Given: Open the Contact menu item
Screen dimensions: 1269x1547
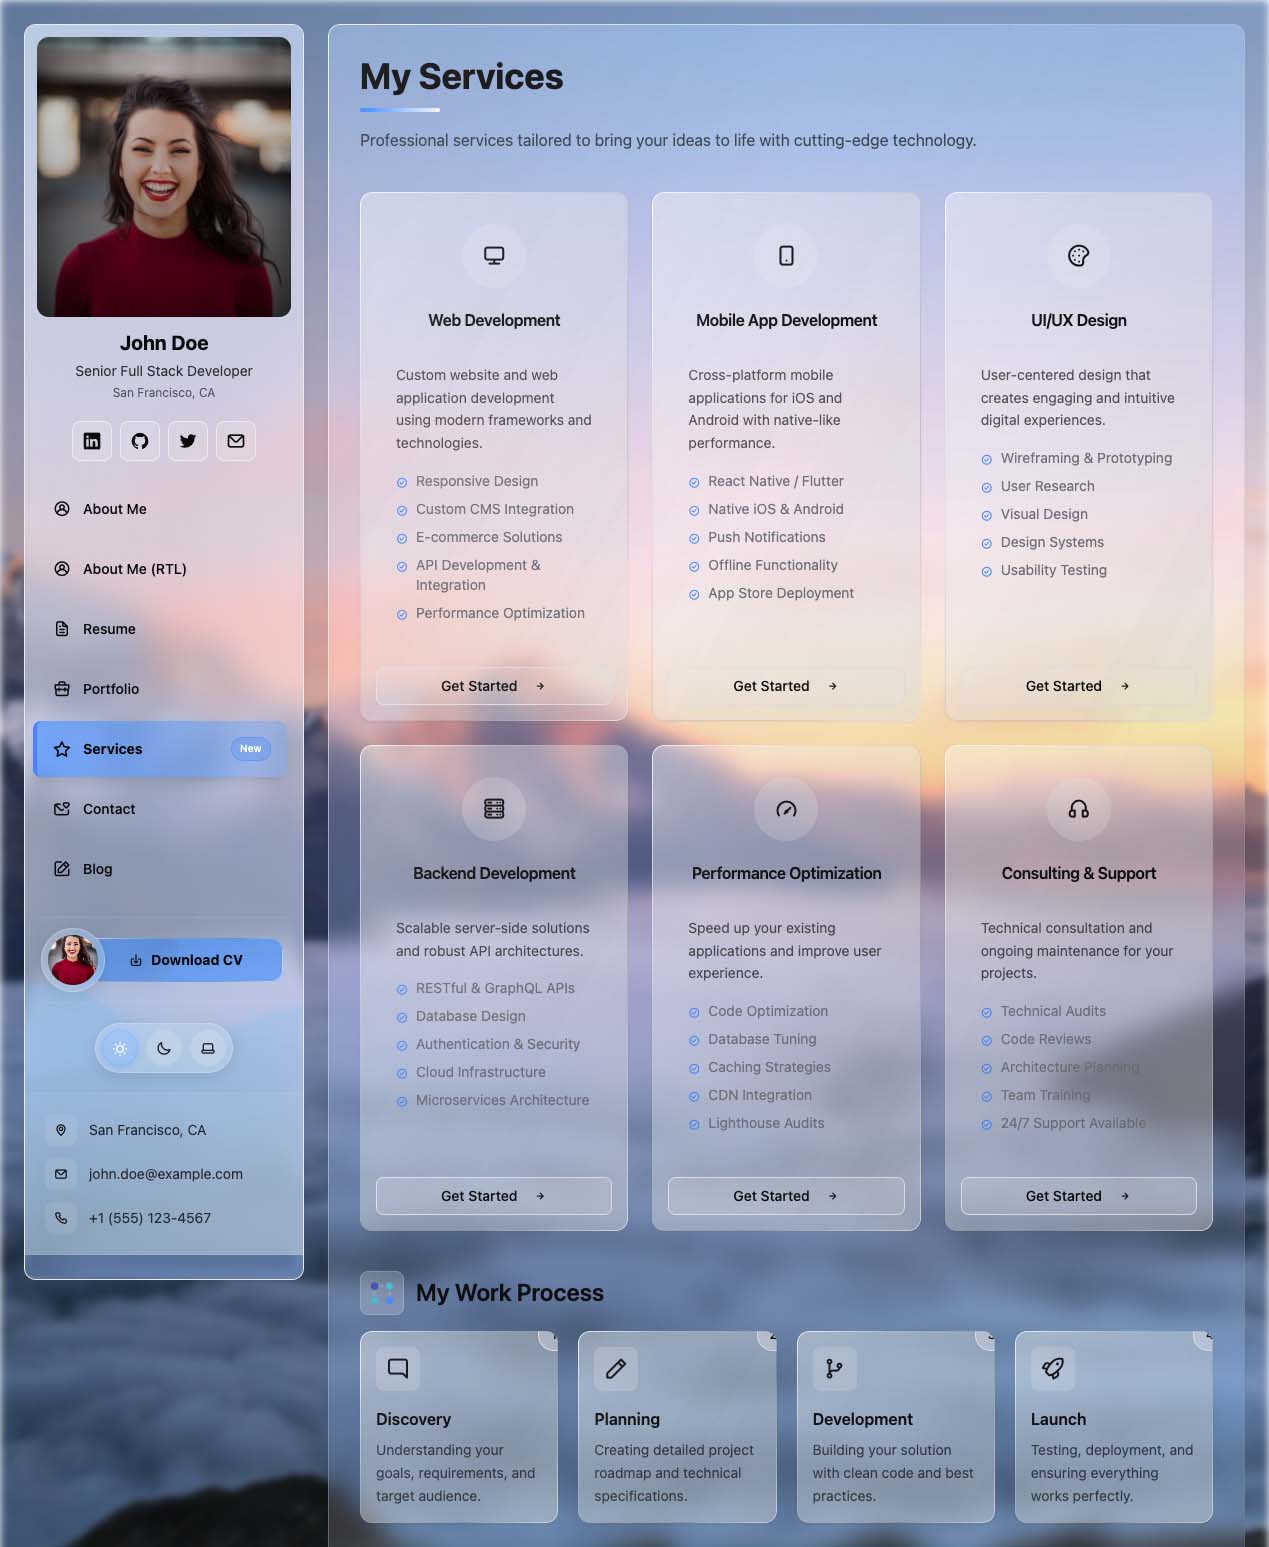Looking at the screenshot, I should pyautogui.click(x=109, y=809).
